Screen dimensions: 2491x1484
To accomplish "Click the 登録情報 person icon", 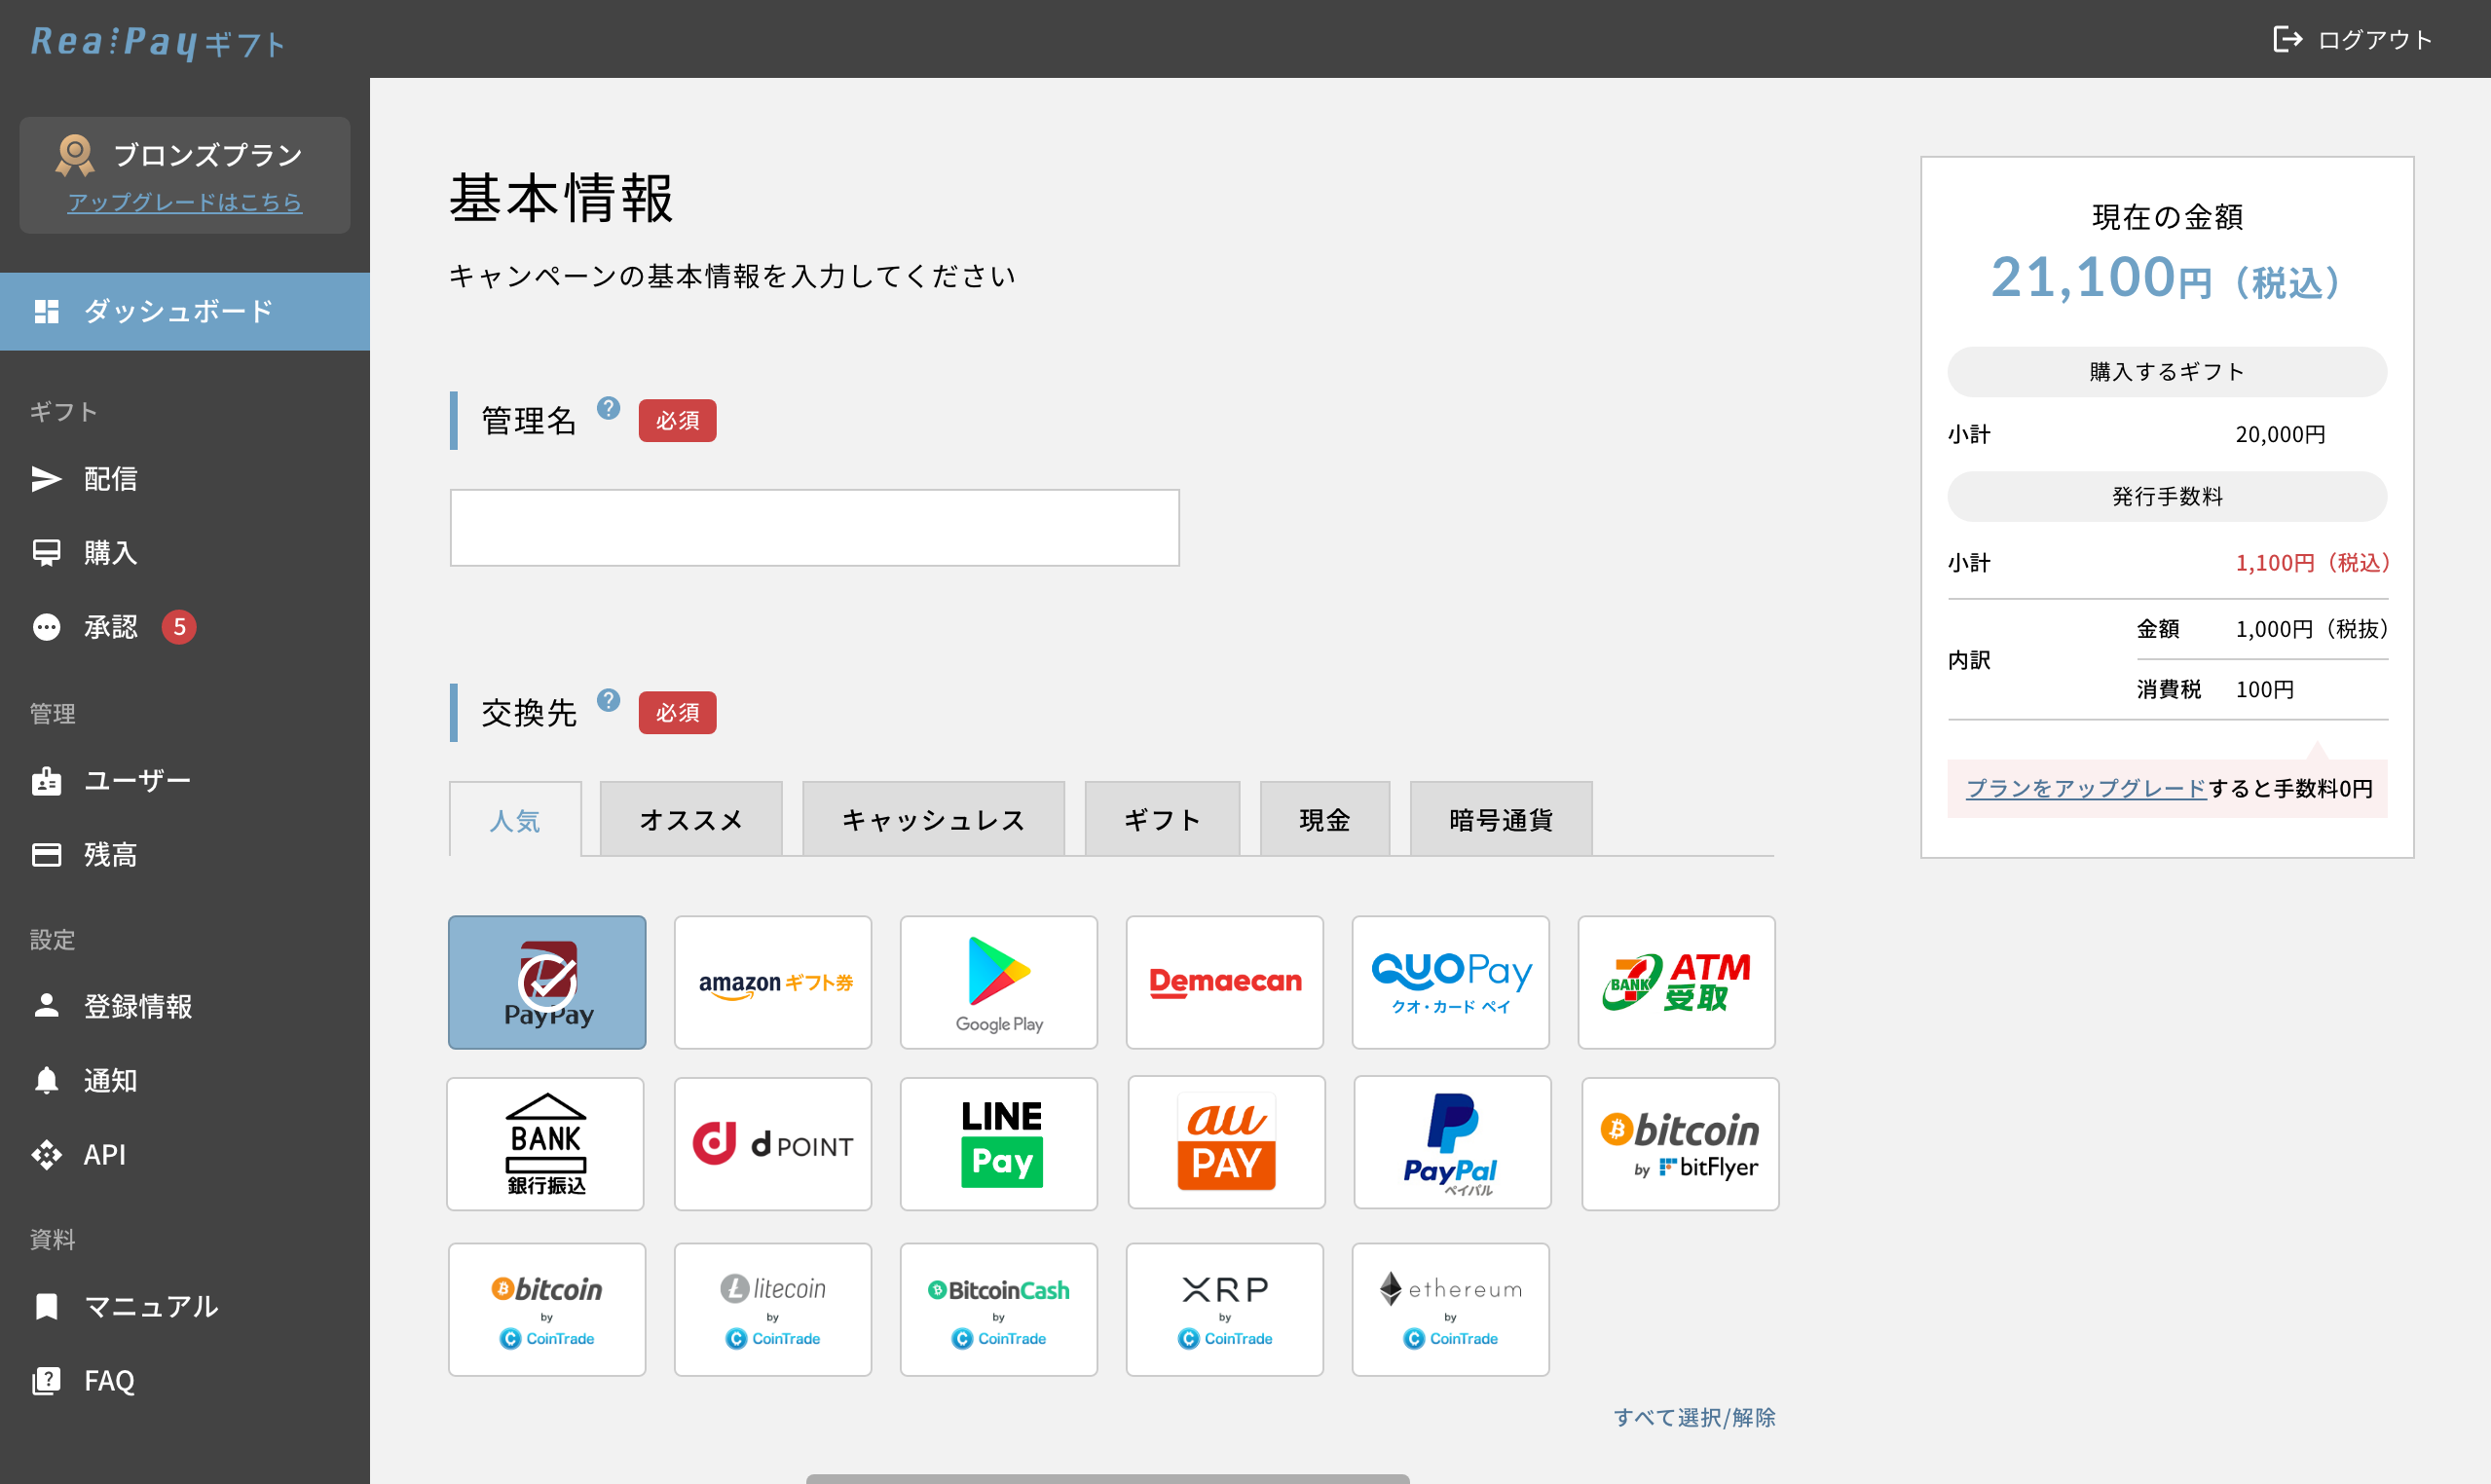I will 47,1006.
